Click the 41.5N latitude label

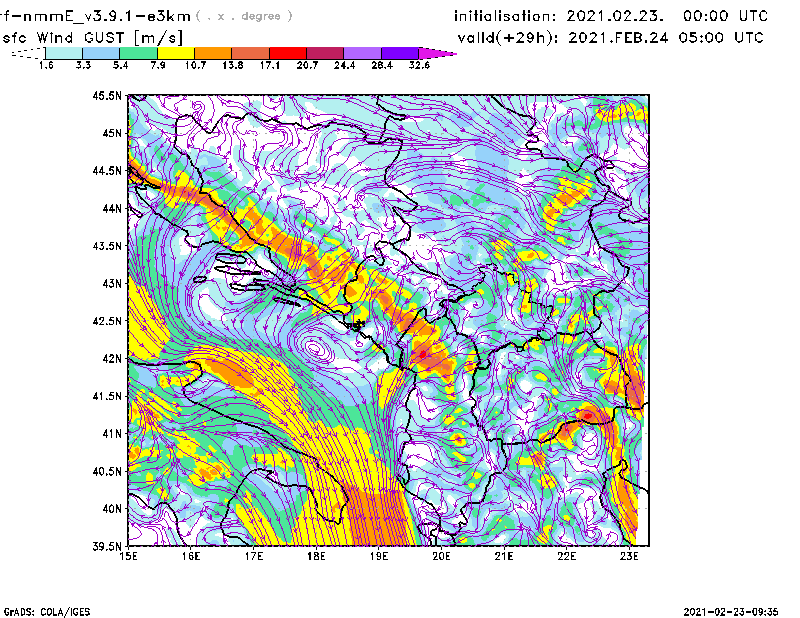(x=107, y=396)
